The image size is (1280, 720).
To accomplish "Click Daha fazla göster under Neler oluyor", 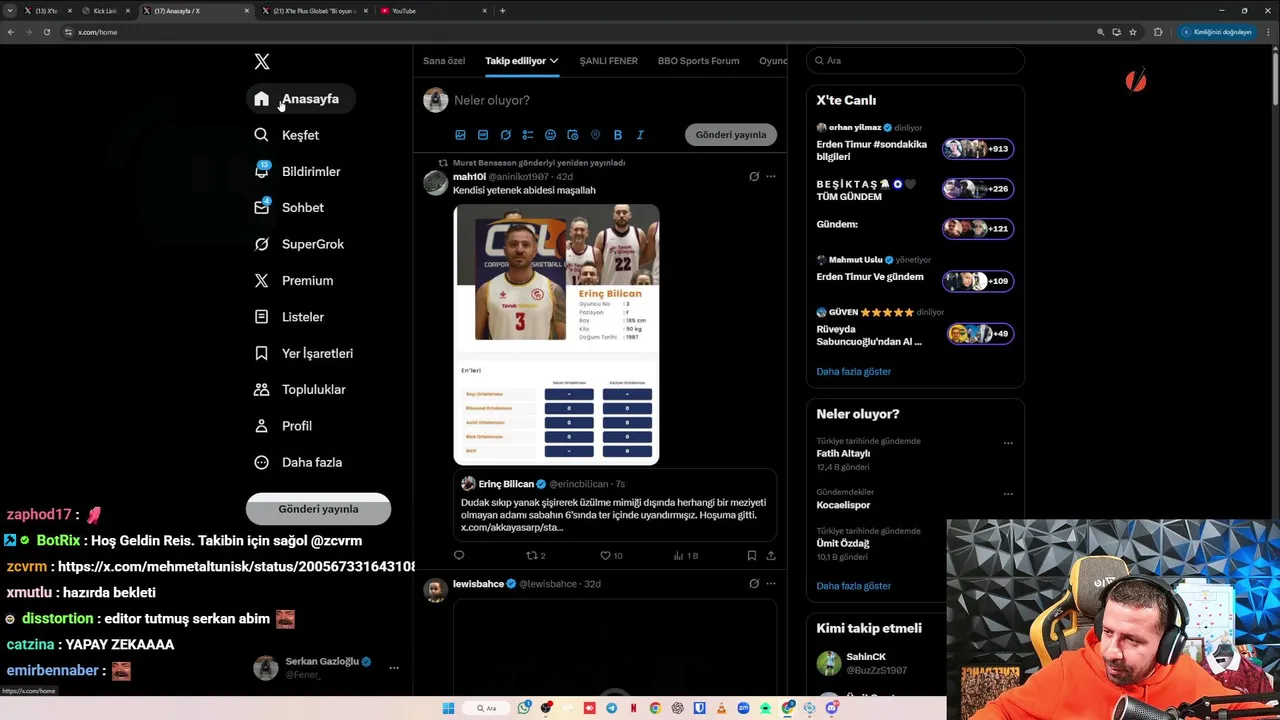I will coord(853,586).
